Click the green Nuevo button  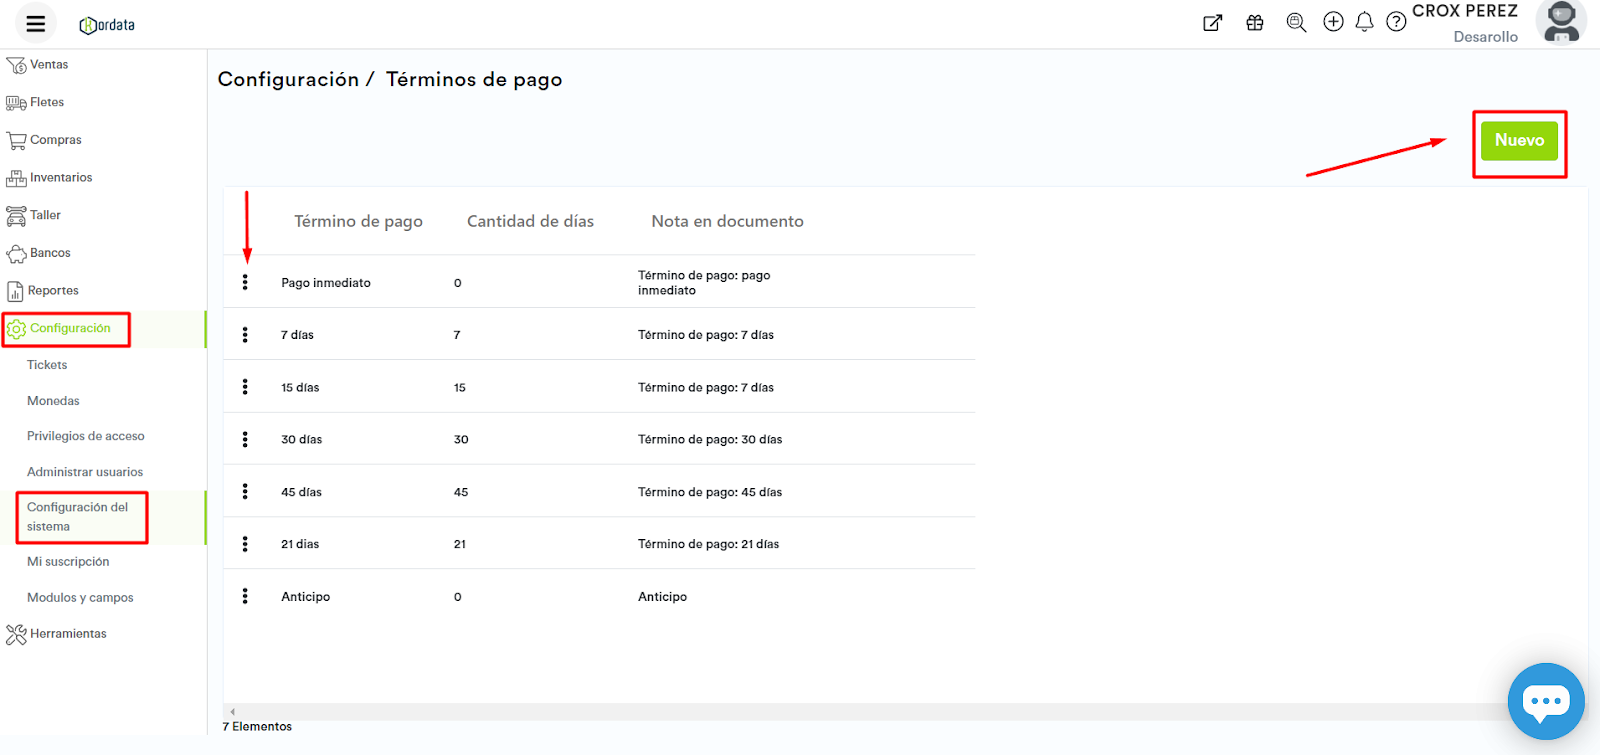click(1519, 141)
